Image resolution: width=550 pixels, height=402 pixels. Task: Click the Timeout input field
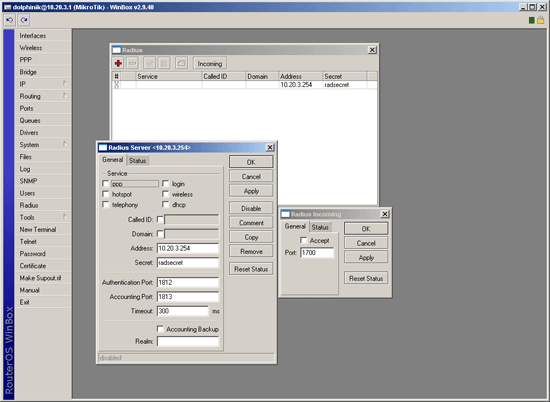(182, 311)
